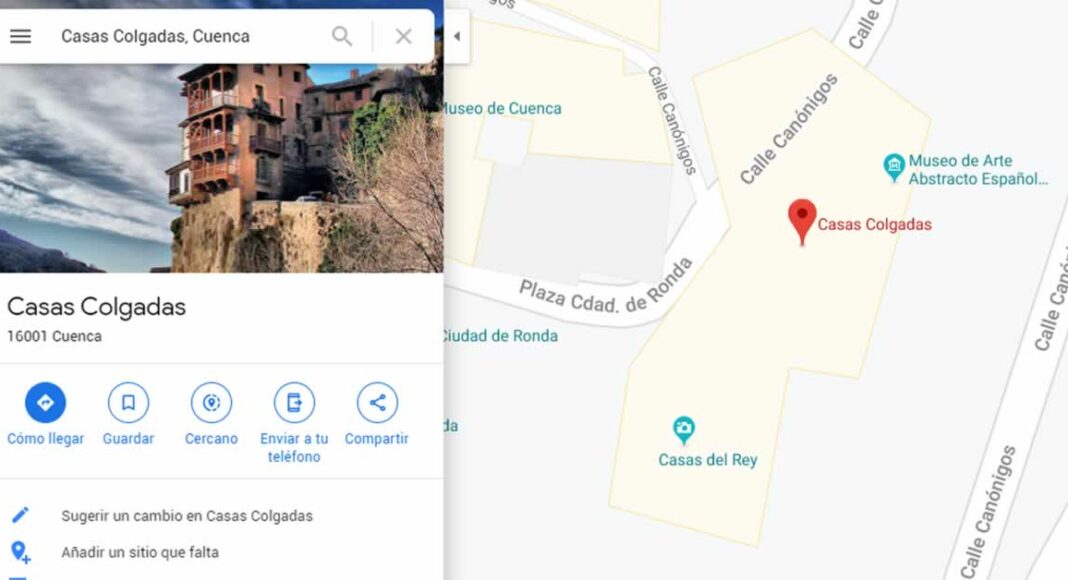Open the hamburger menu icon
The height and width of the screenshot is (580, 1068).
coord(20,36)
